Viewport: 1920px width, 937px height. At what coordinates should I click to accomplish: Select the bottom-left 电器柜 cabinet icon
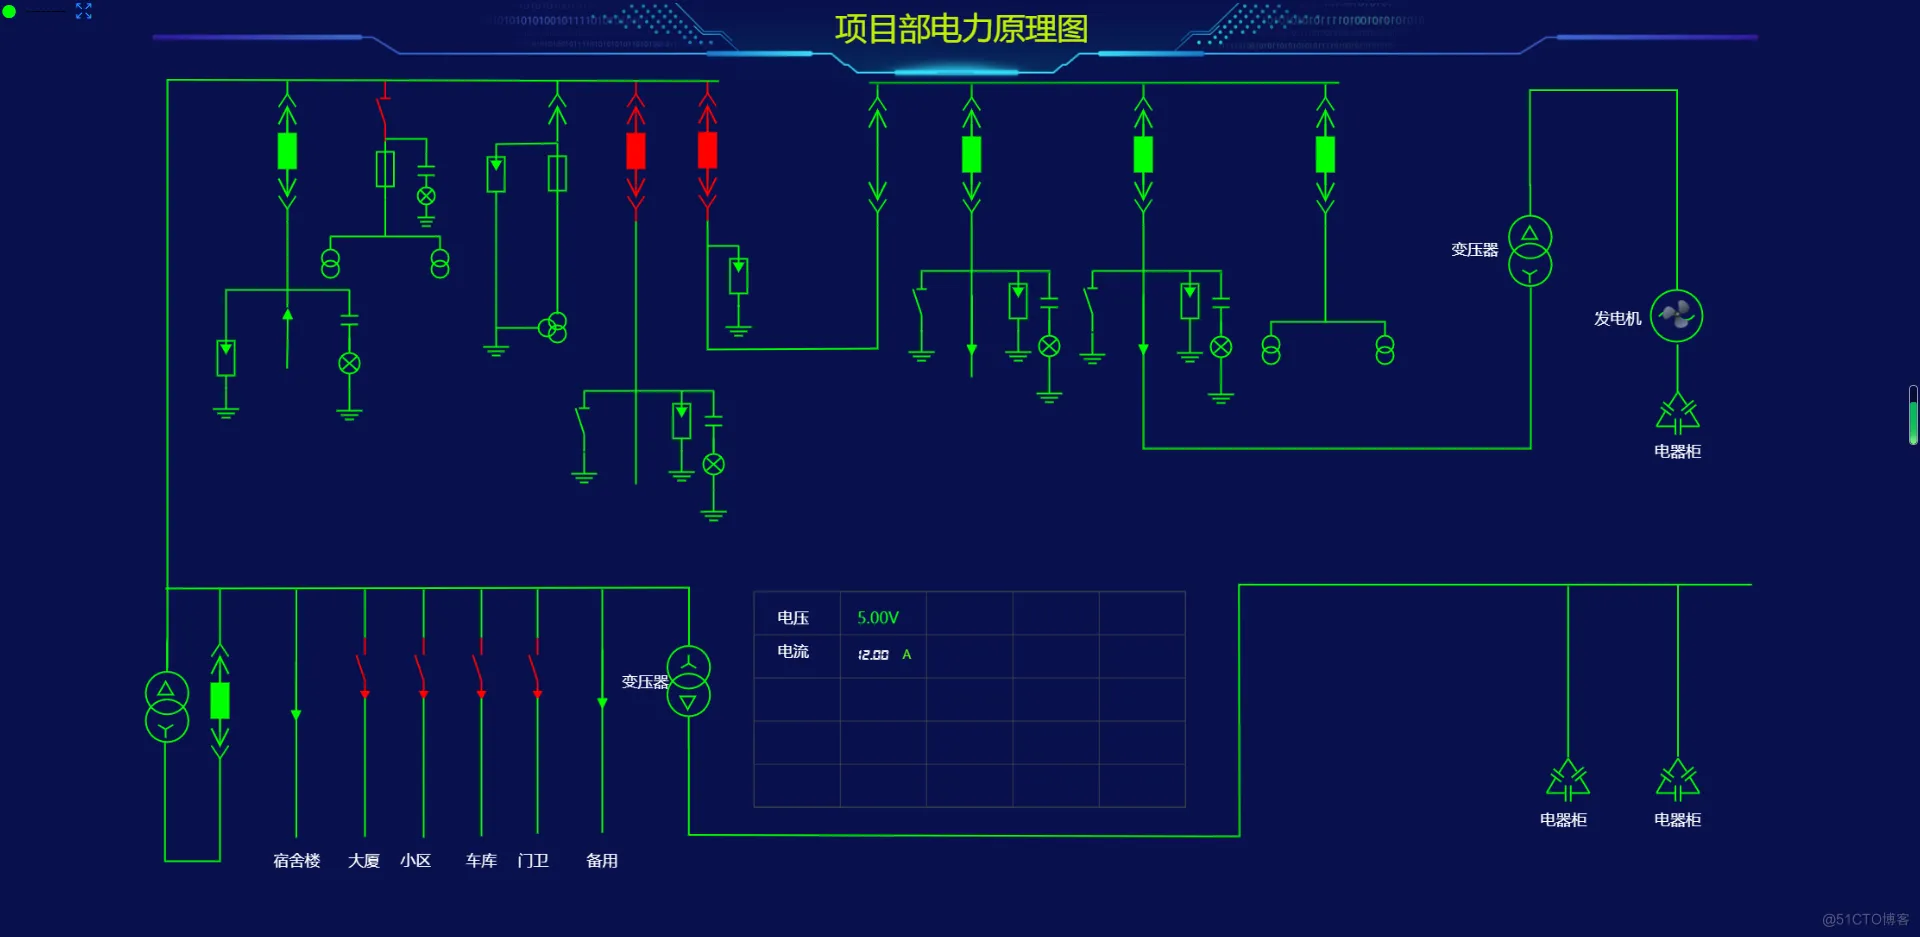(x=1568, y=779)
